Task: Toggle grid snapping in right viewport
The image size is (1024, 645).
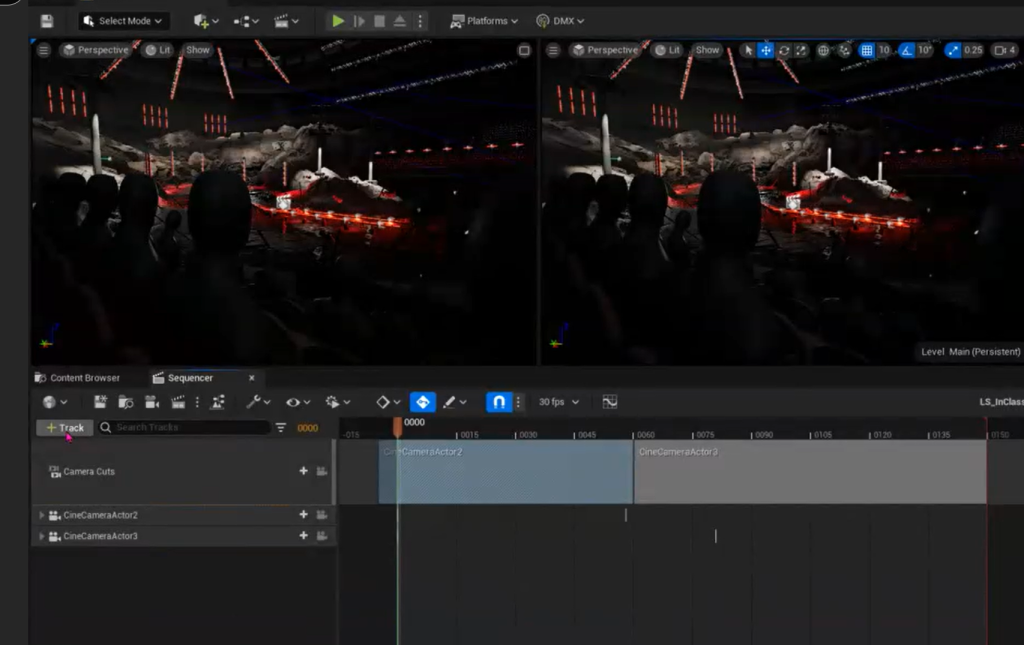Action: (866, 50)
